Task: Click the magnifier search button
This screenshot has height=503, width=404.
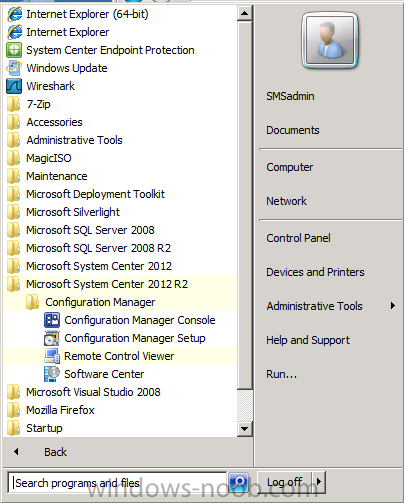Action: point(239,482)
